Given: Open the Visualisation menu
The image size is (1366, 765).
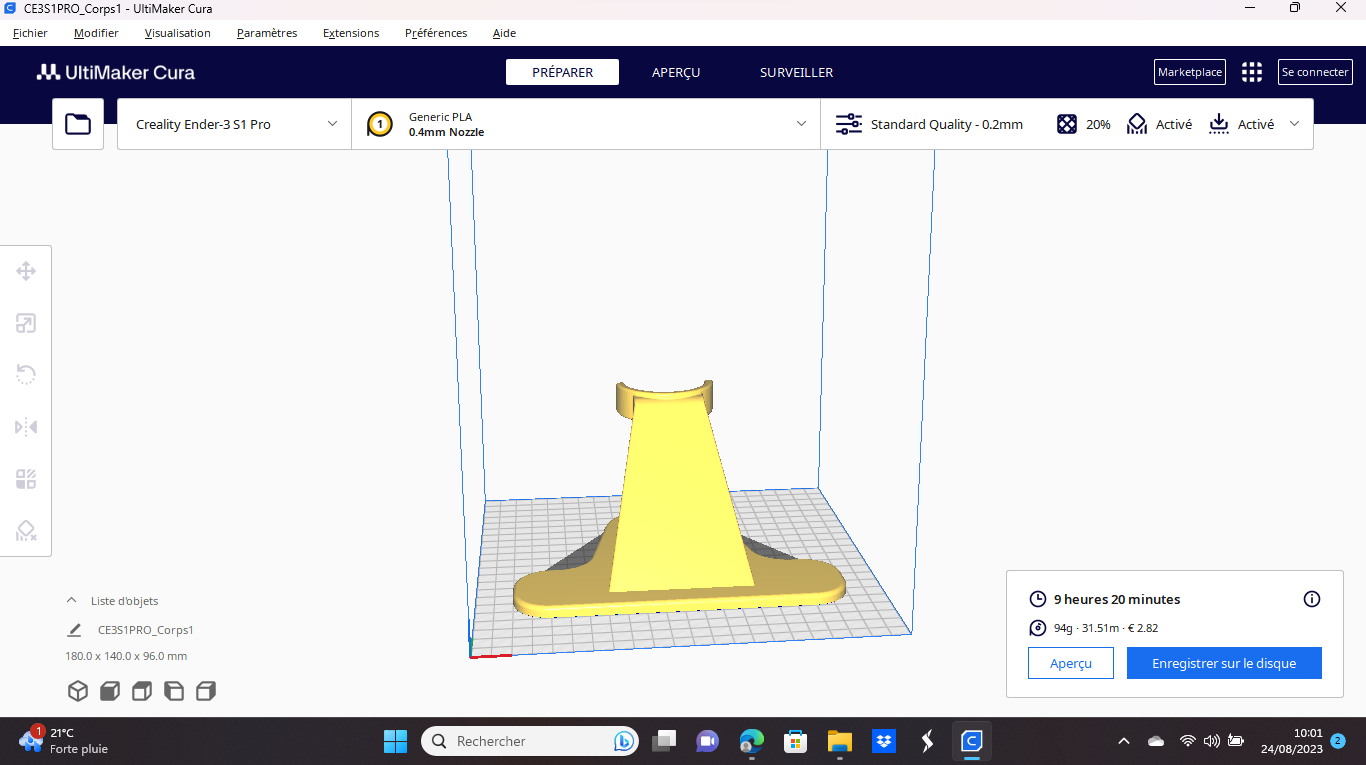Looking at the screenshot, I should coord(178,33).
